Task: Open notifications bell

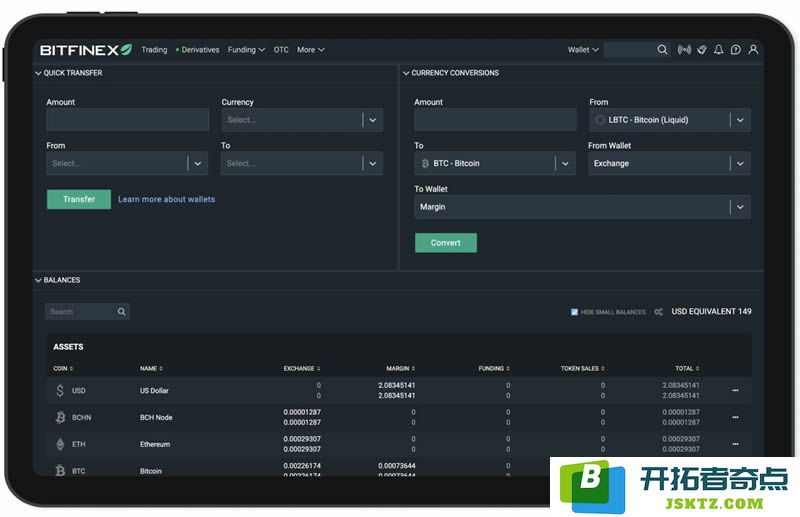Action: [718, 50]
